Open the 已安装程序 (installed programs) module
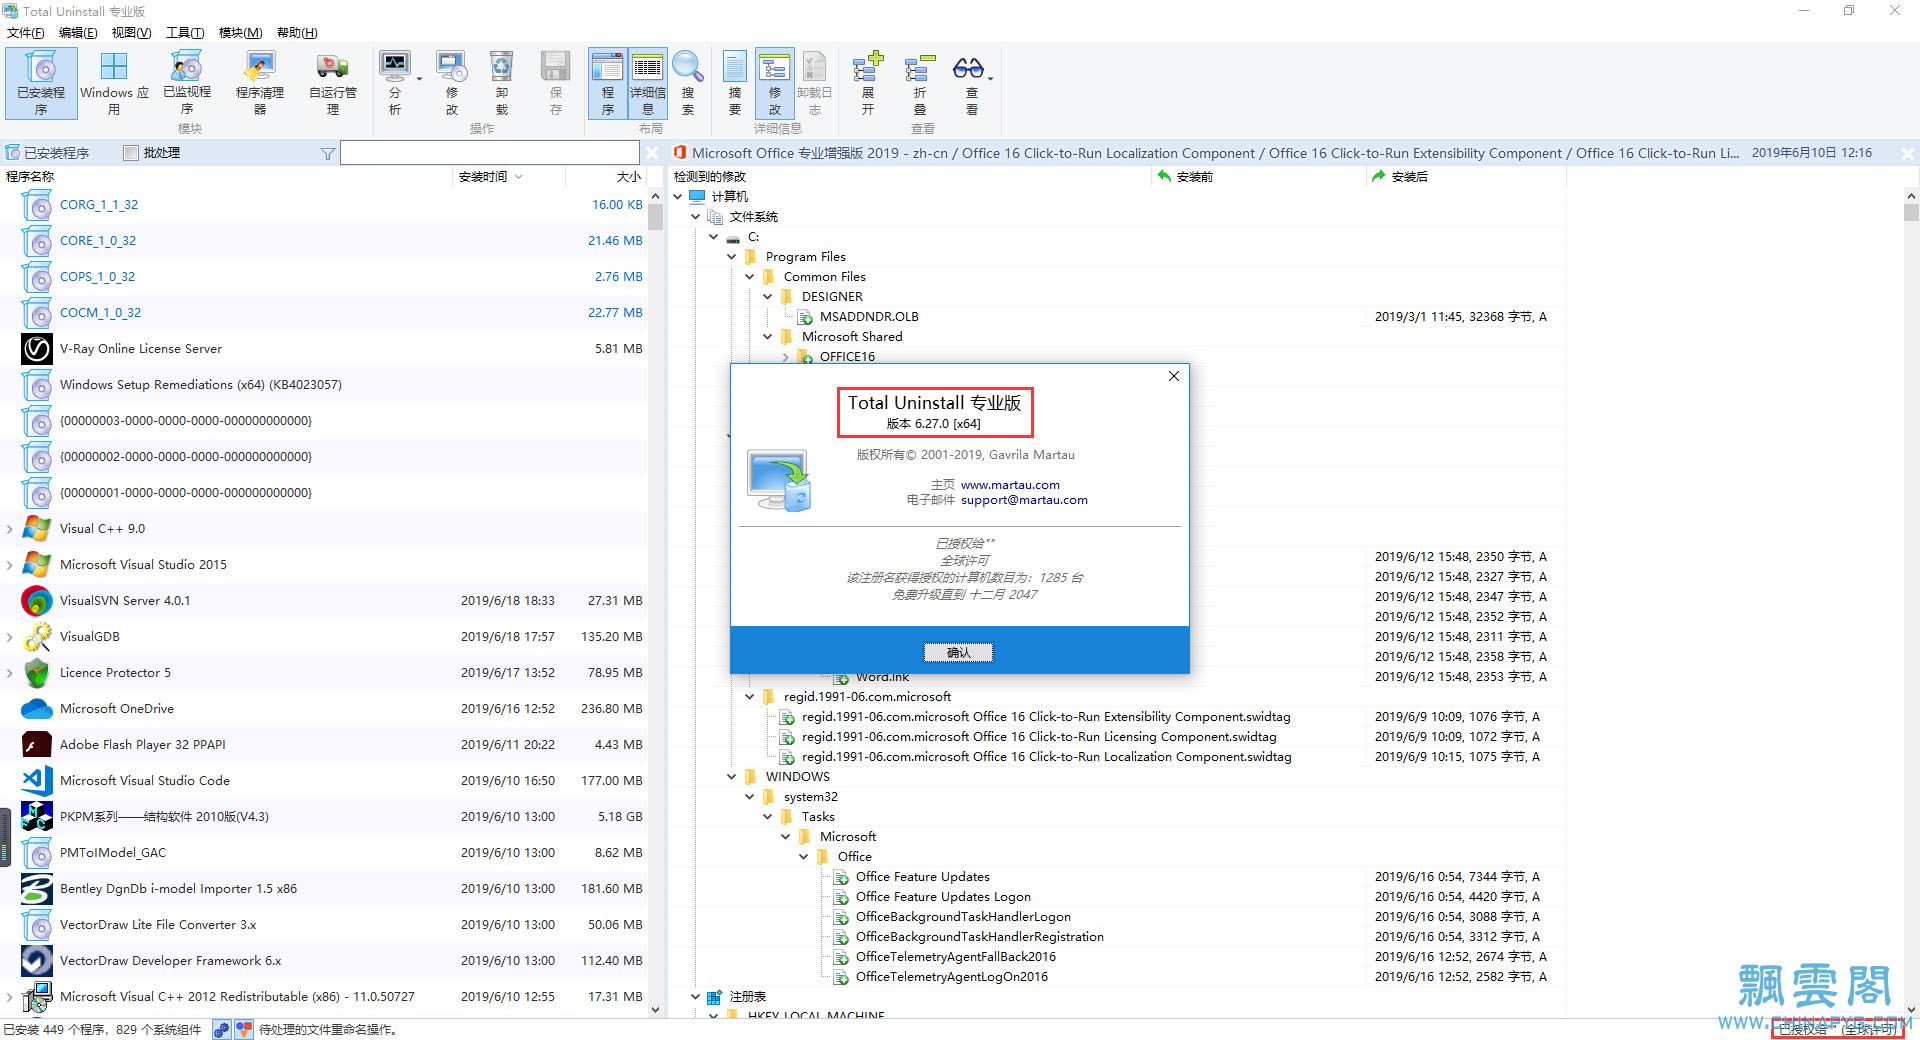Screen dimensions: 1920x1040 (41, 84)
